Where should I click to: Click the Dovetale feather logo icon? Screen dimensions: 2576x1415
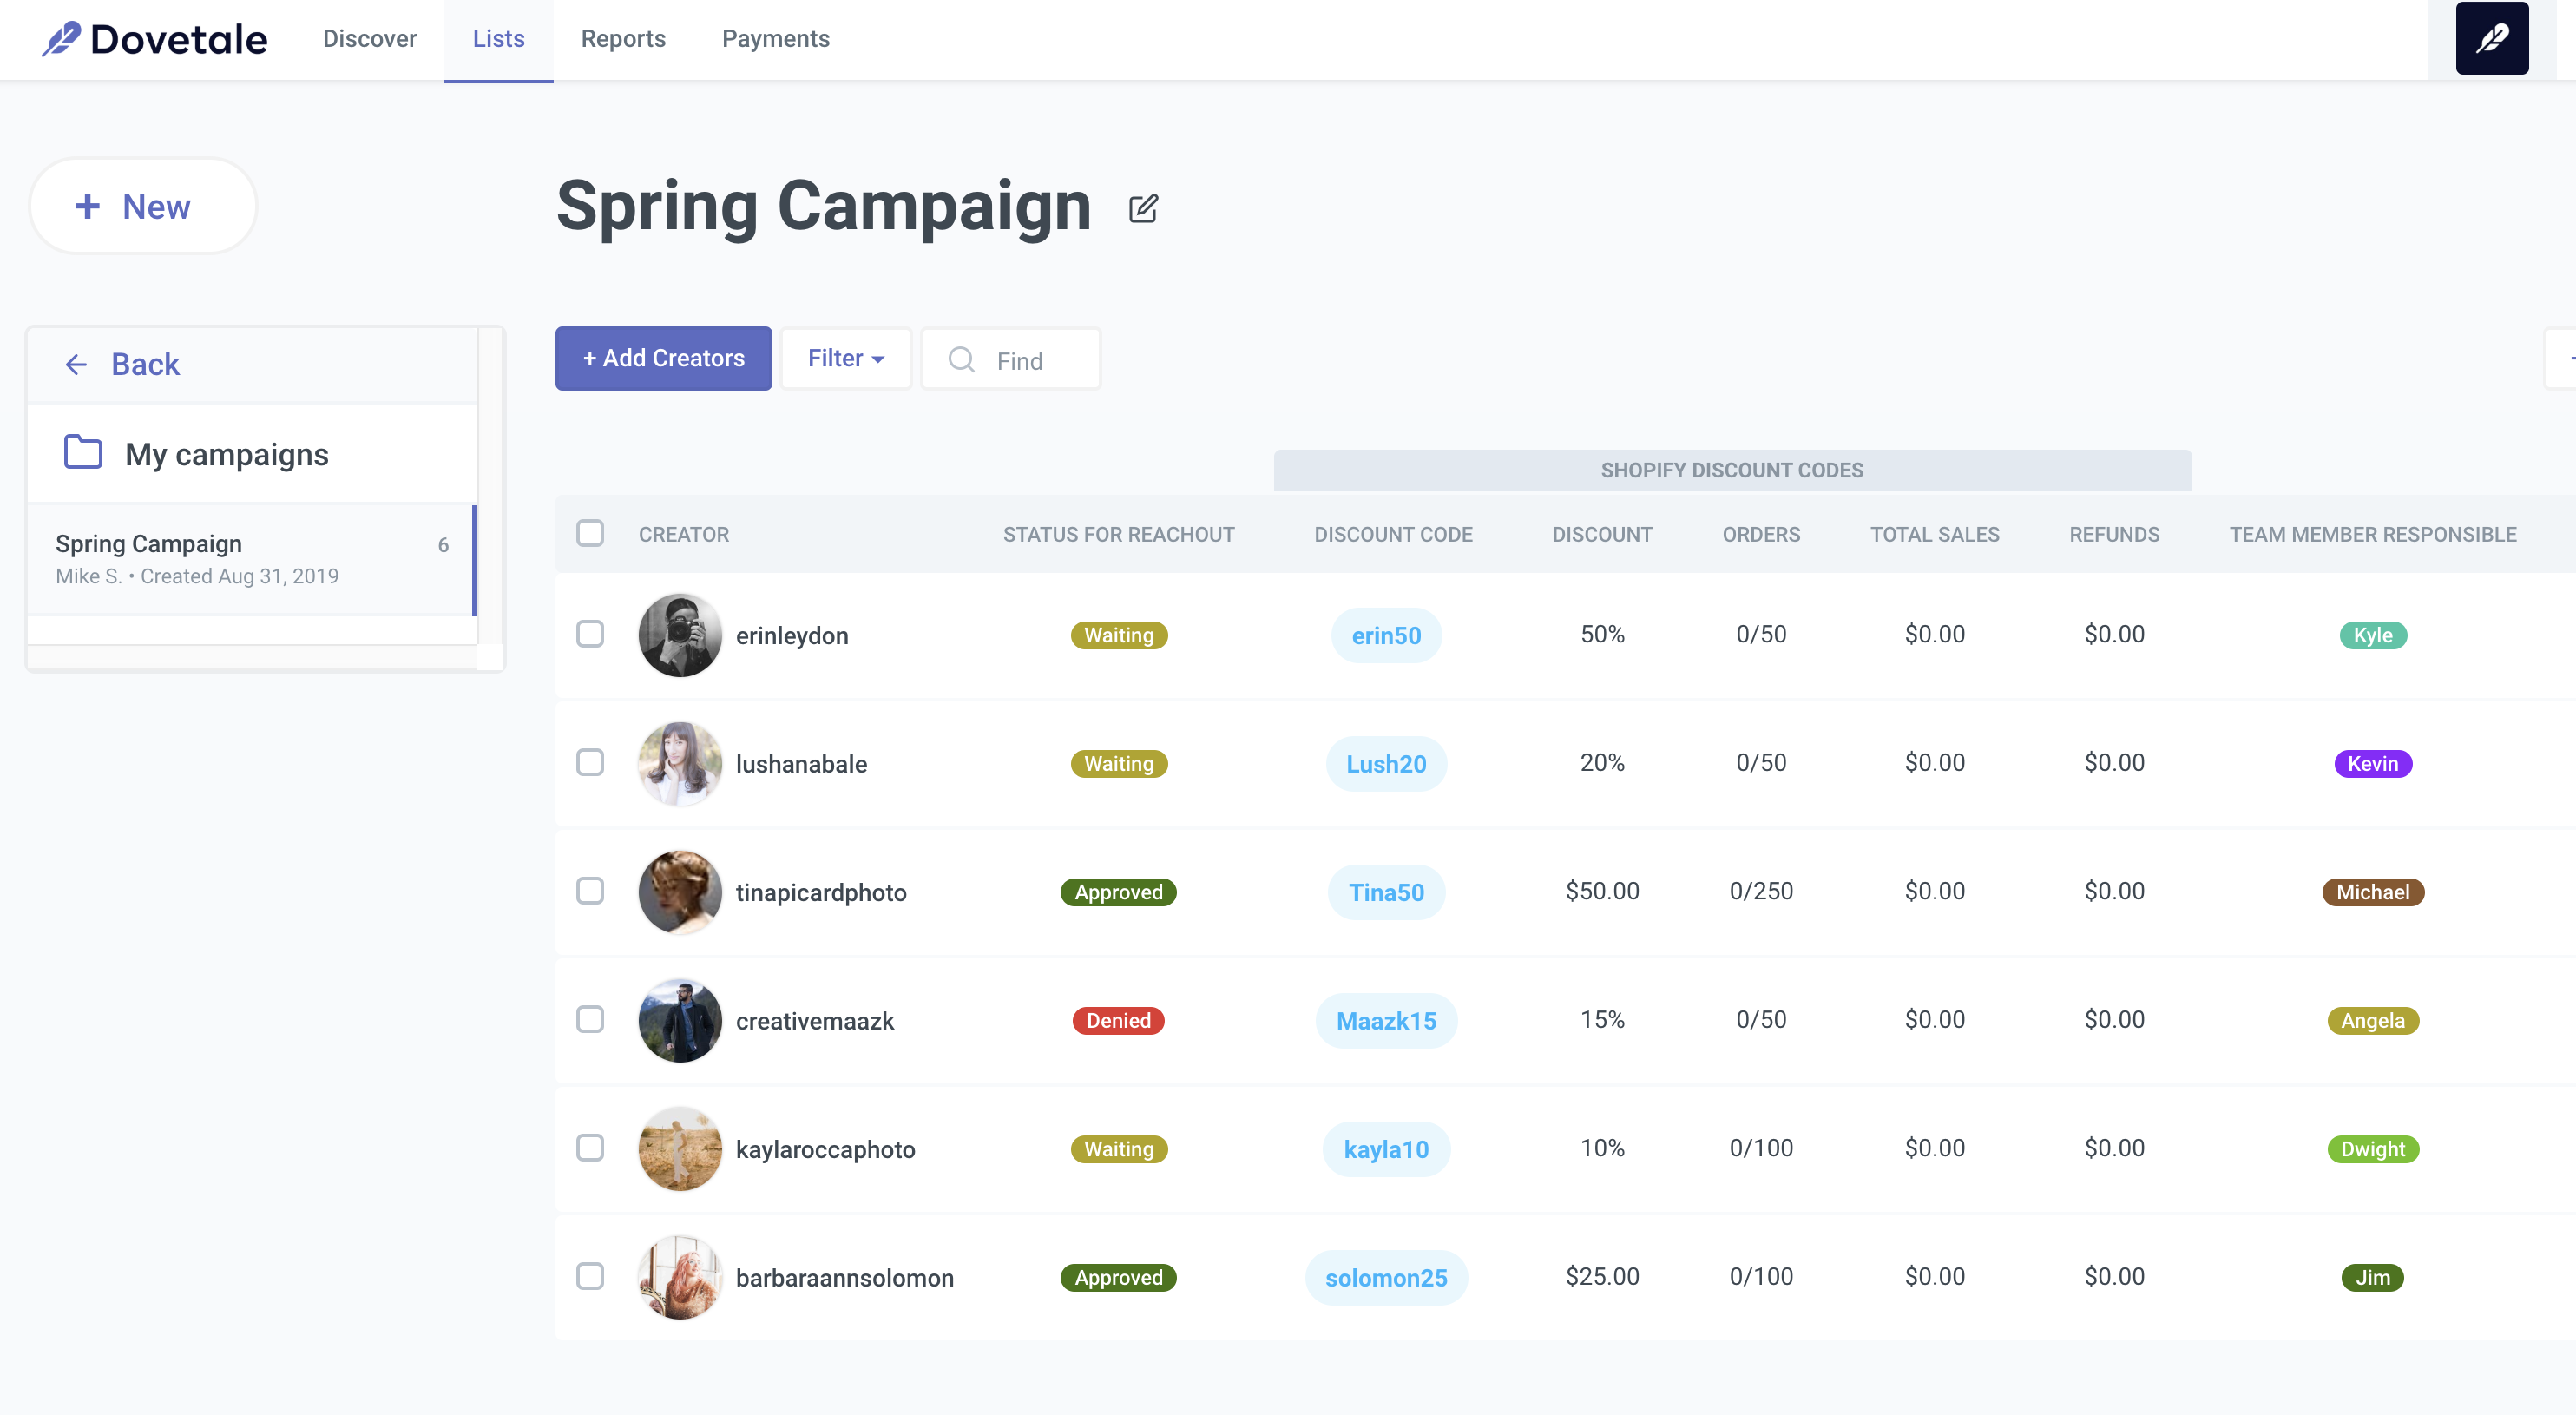(x=61, y=39)
